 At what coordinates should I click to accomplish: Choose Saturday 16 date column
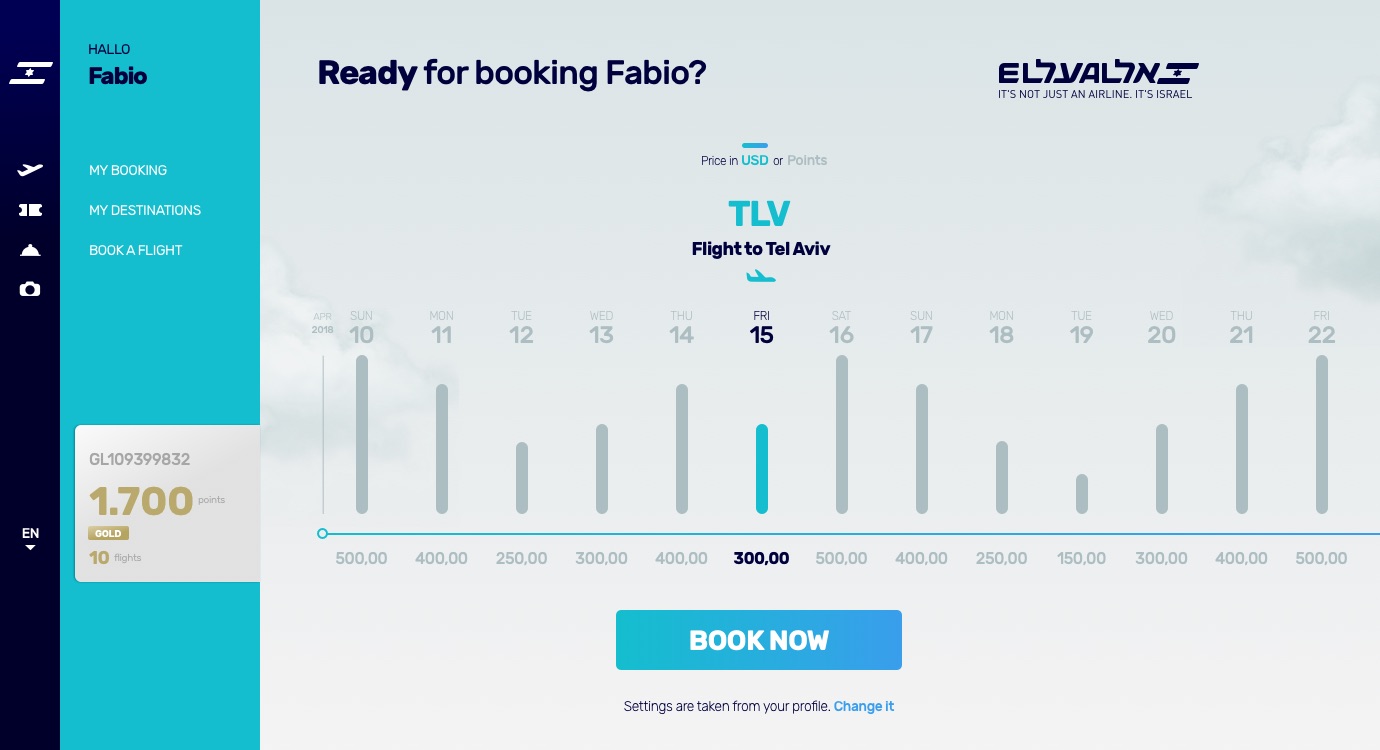[x=842, y=328]
